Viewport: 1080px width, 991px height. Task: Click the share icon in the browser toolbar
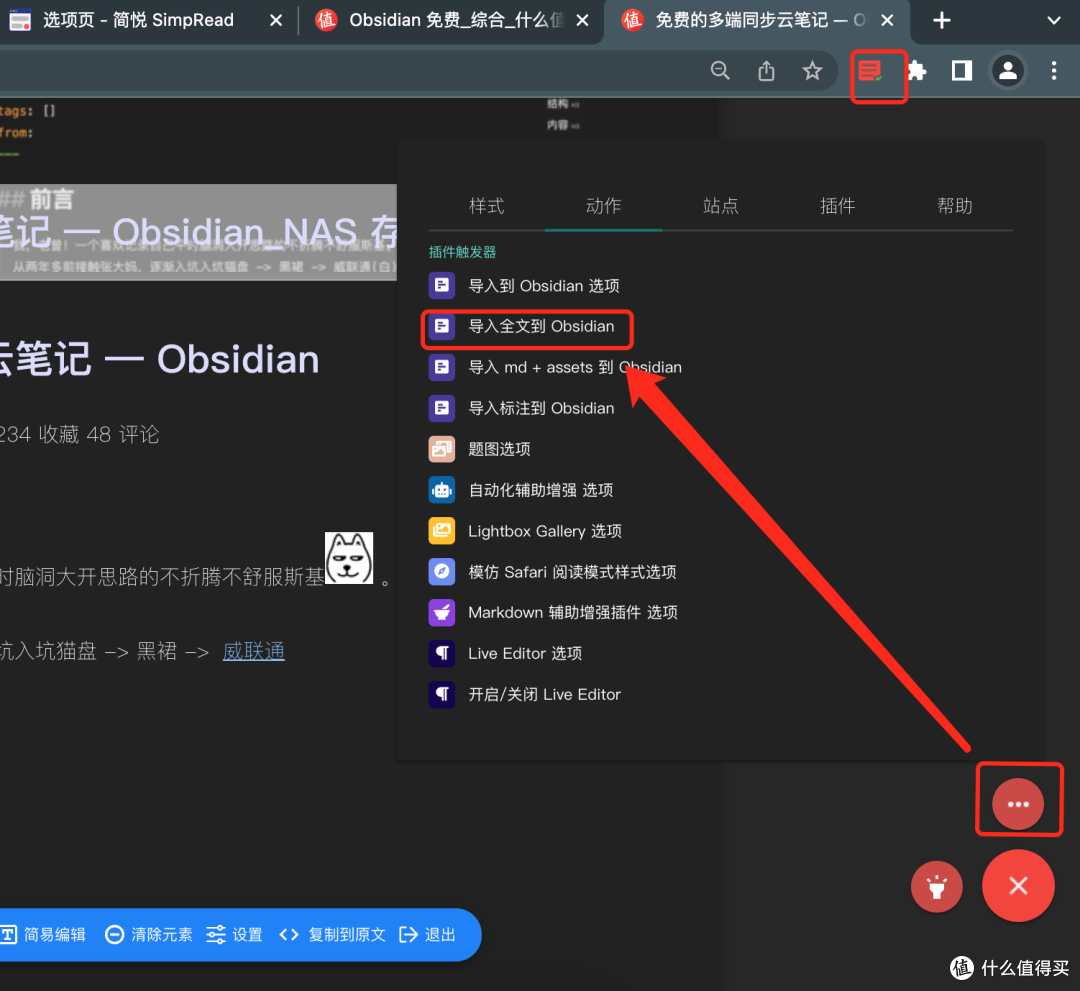(x=766, y=71)
